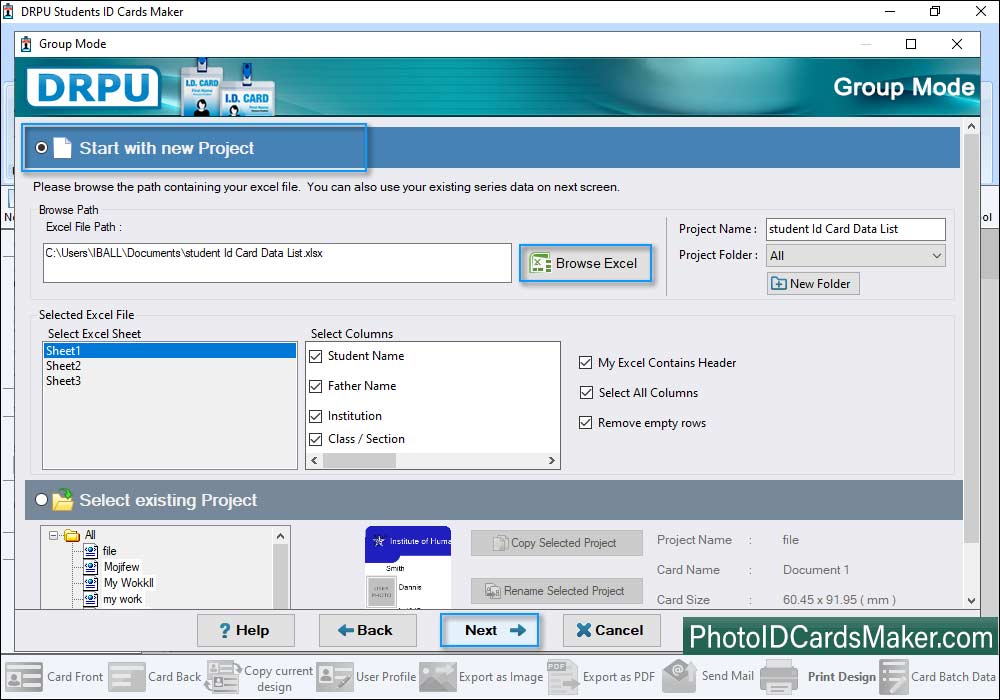Go Back to previous step

pos(367,631)
